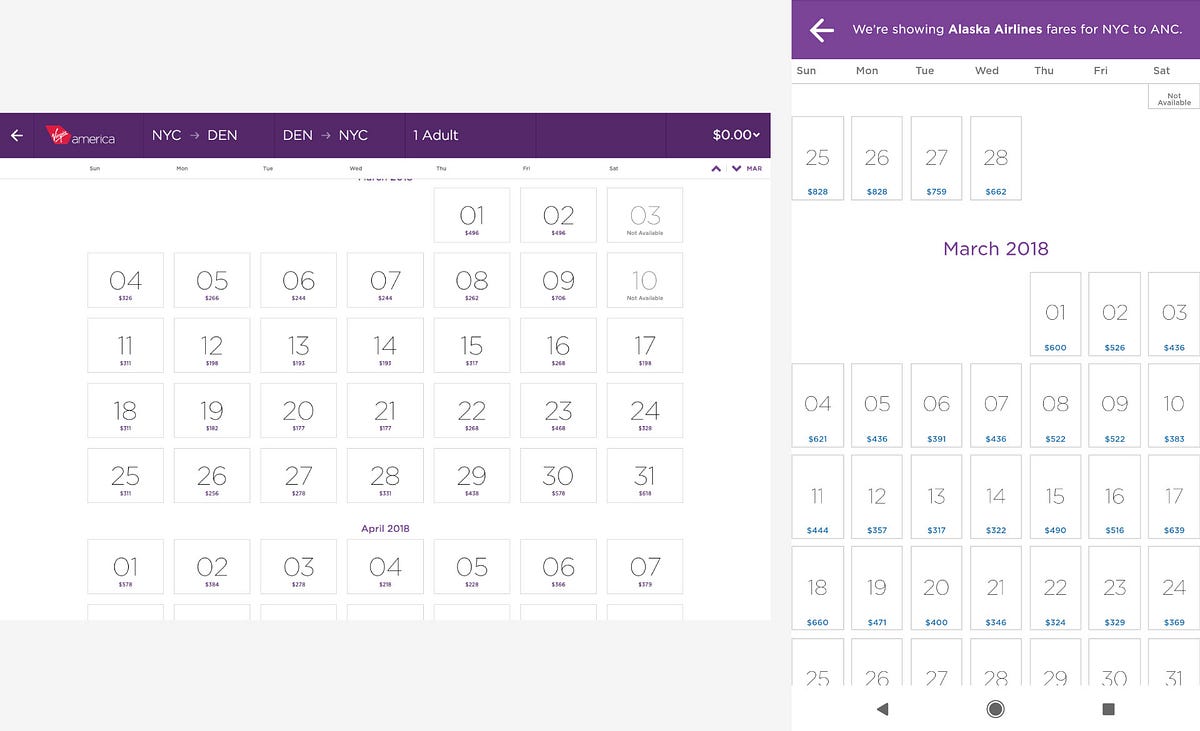Screen dimensions: 1200x731
Task: Pick March 01 at $496 on Virgin America
Action: tap(471, 215)
